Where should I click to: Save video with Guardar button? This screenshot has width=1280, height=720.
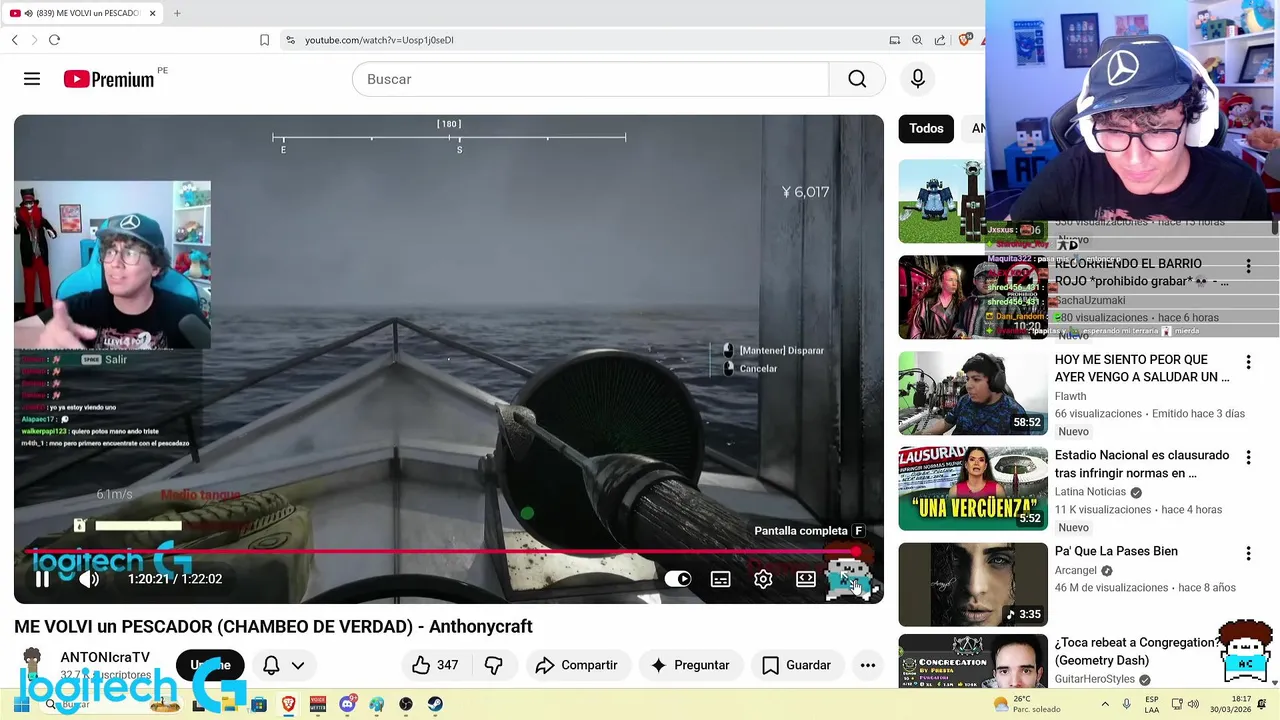click(796, 665)
